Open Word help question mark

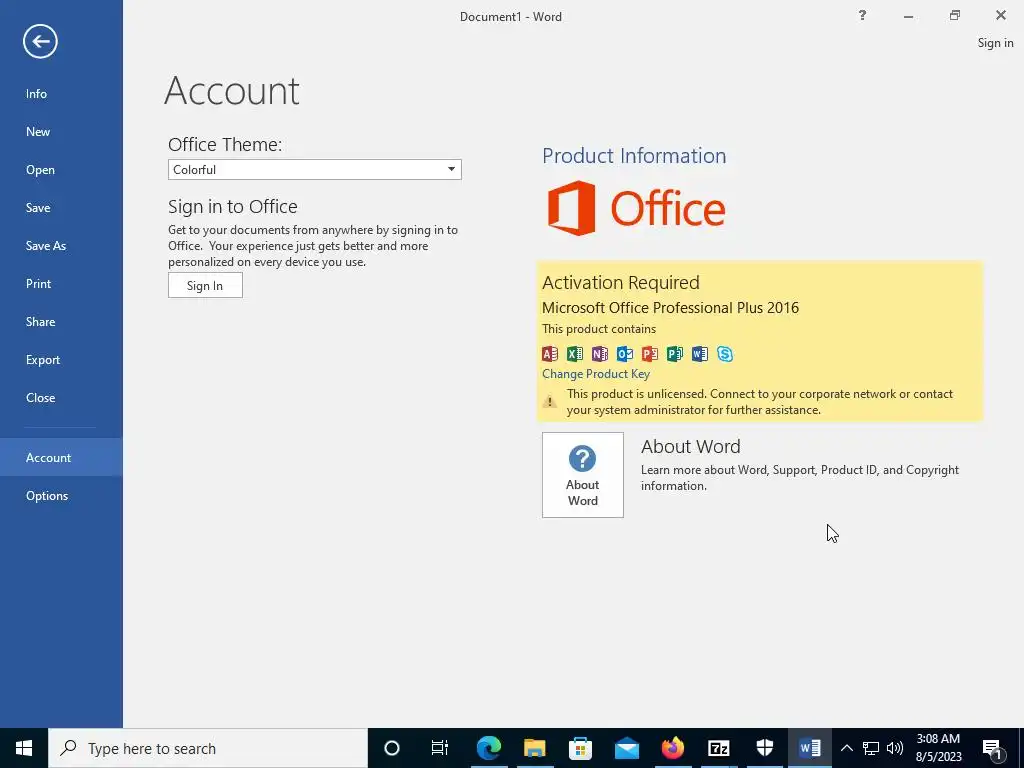(862, 15)
